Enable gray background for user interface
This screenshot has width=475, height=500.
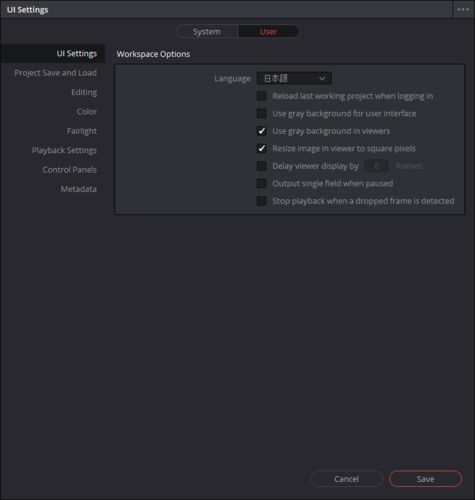[x=262, y=114]
